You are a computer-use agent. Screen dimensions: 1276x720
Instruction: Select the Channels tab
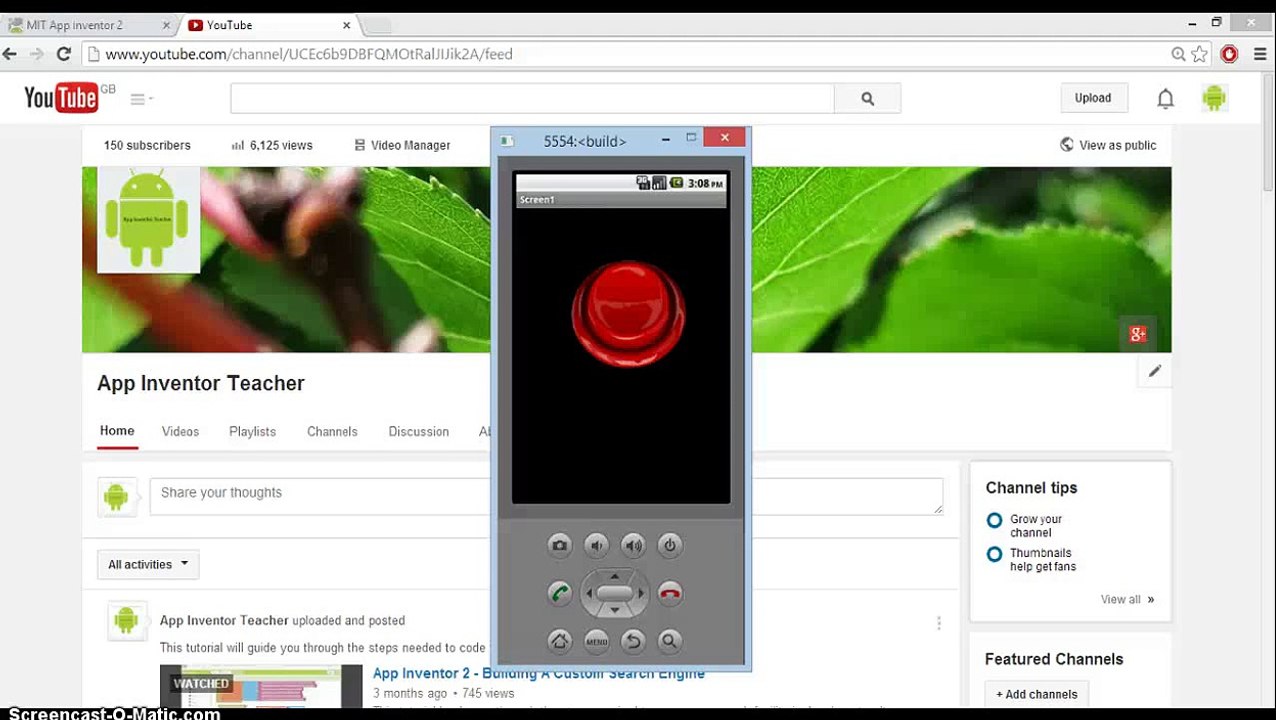tap(332, 431)
